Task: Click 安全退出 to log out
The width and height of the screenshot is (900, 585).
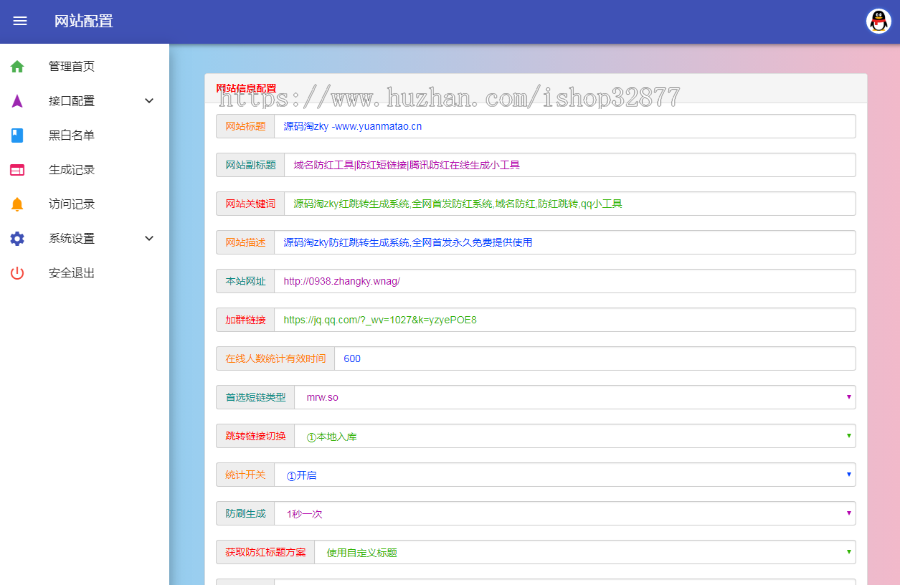Action: pos(84,273)
